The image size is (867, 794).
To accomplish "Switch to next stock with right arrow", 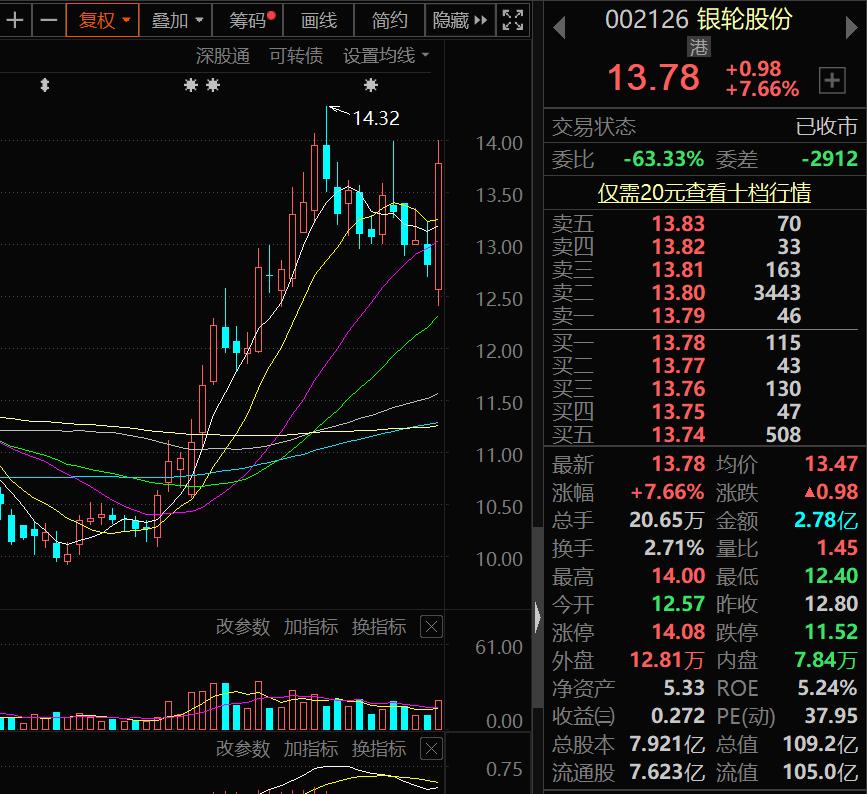I will pos(849,28).
